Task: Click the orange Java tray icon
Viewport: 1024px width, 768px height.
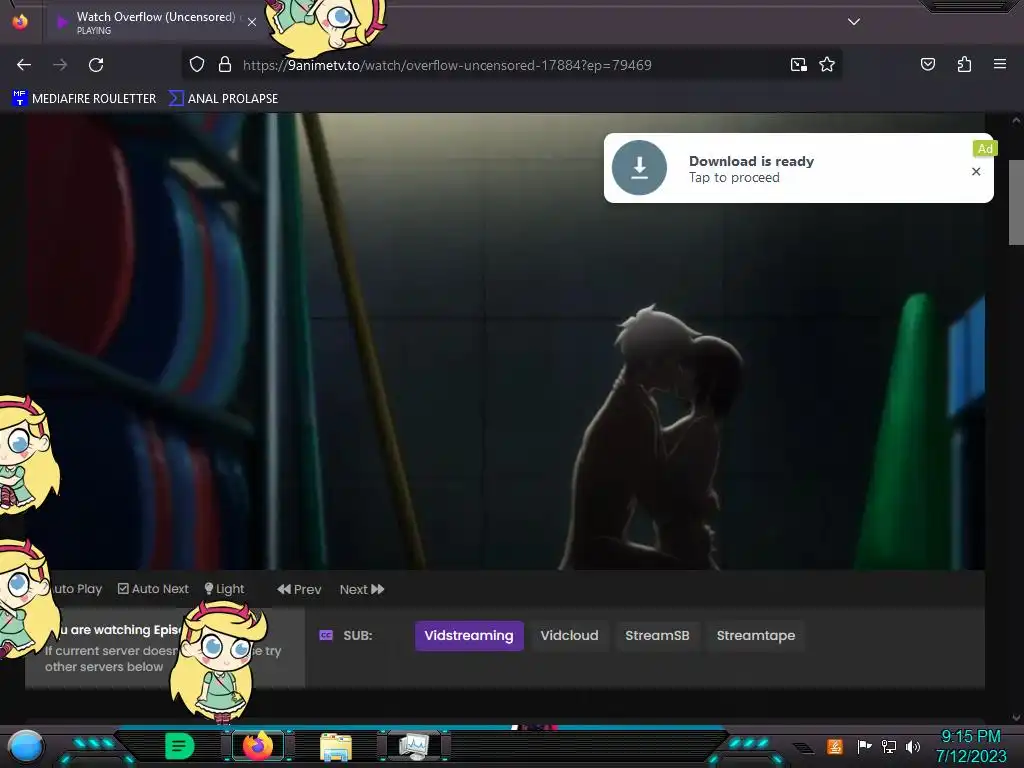Action: tap(834, 746)
